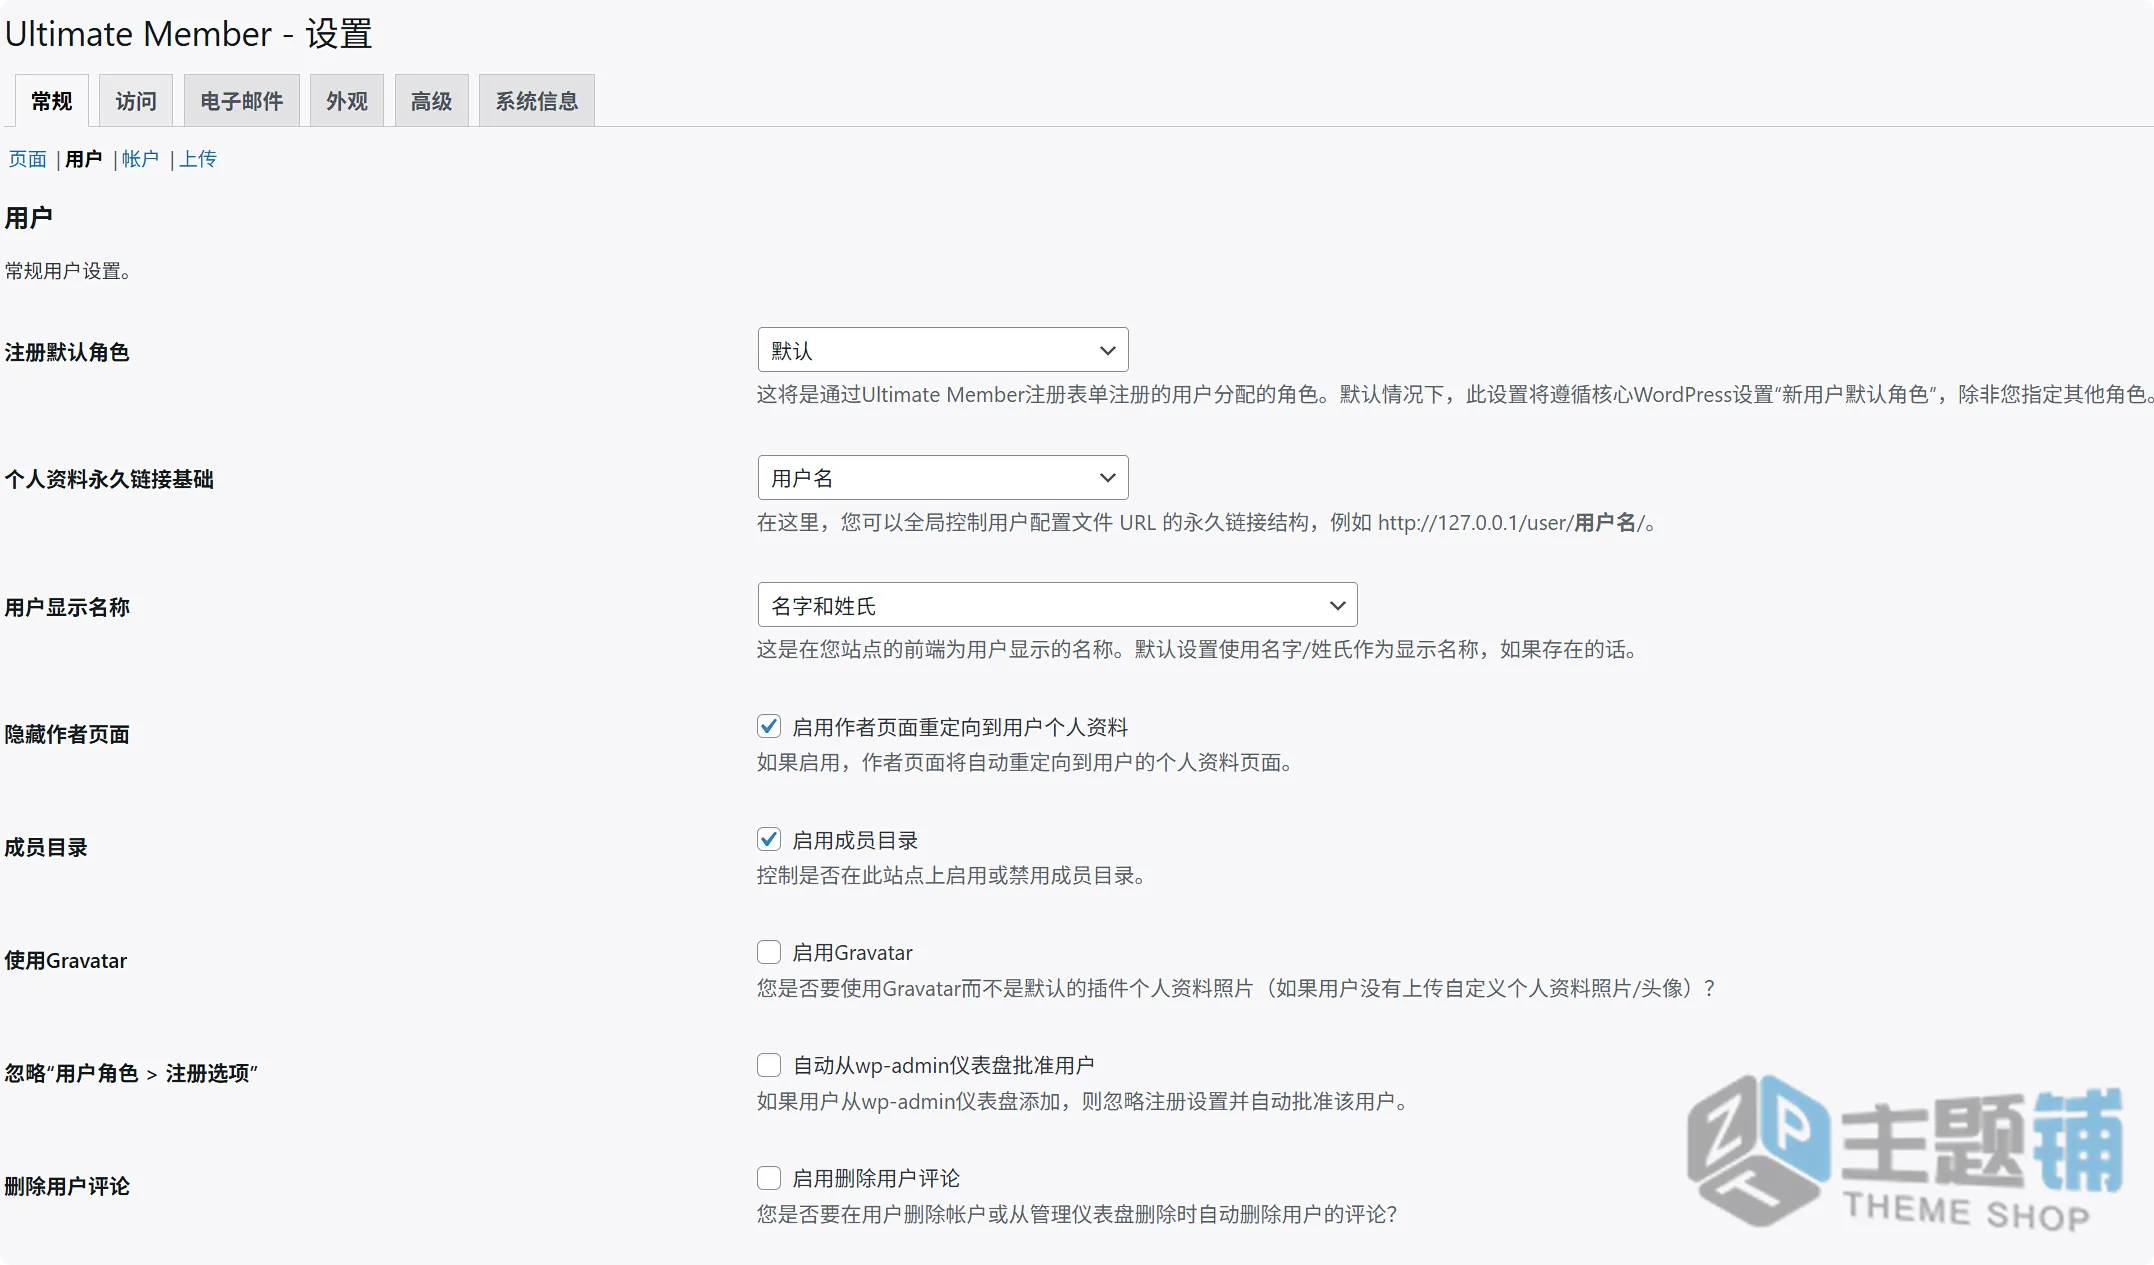This screenshot has height=1265, width=2154.
Task: Go to the 帐户 sub-section link
Action: click(x=140, y=159)
